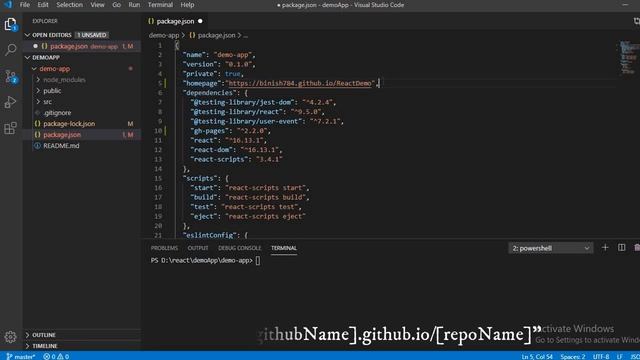Click the unsaved dot on the package.json tab
The width and height of the screenshot is (640, 360).
pos(200,21)
